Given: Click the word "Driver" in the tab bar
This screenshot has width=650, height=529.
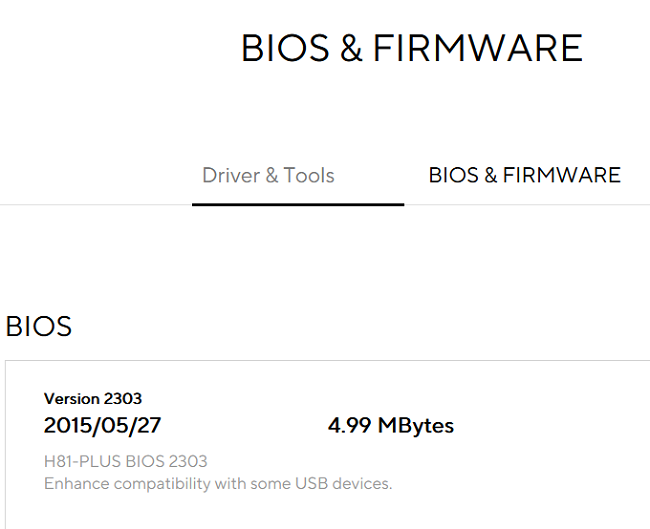Looking at the screenshot, I should [x=230, y=176].
